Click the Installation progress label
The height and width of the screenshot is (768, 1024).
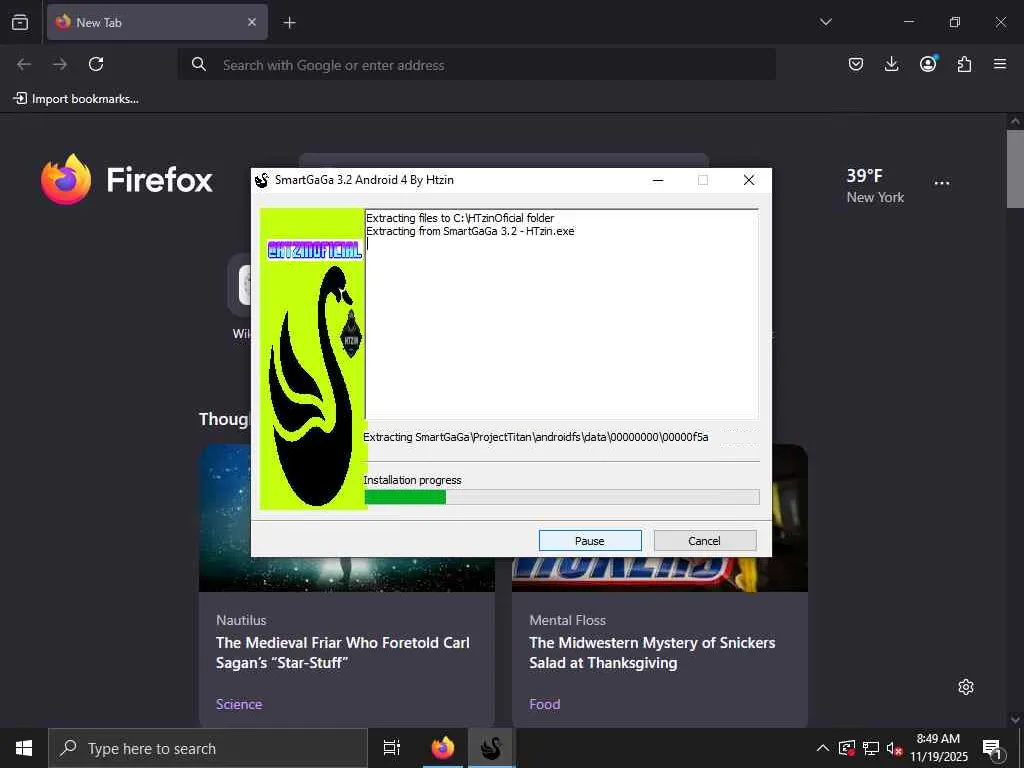tap(412, 480)
